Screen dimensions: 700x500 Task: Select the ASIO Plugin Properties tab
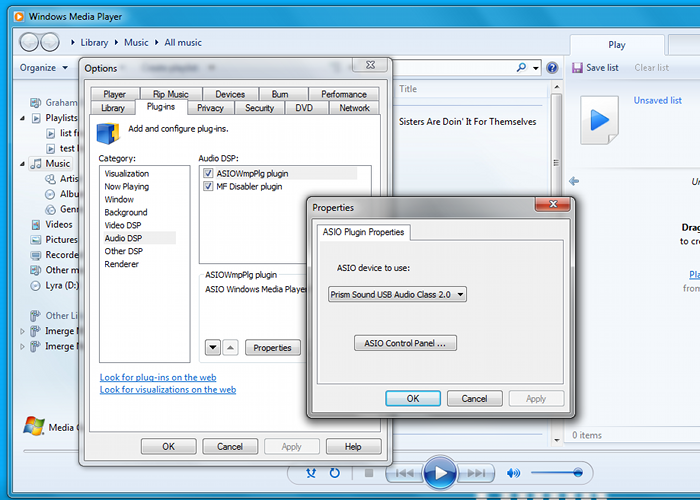pyautogui.click(x=363, y=232)
